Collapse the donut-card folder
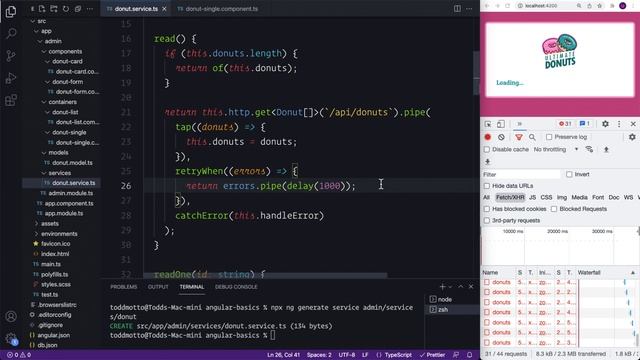Viewport: 640px width, 360px height. [47, 62]
